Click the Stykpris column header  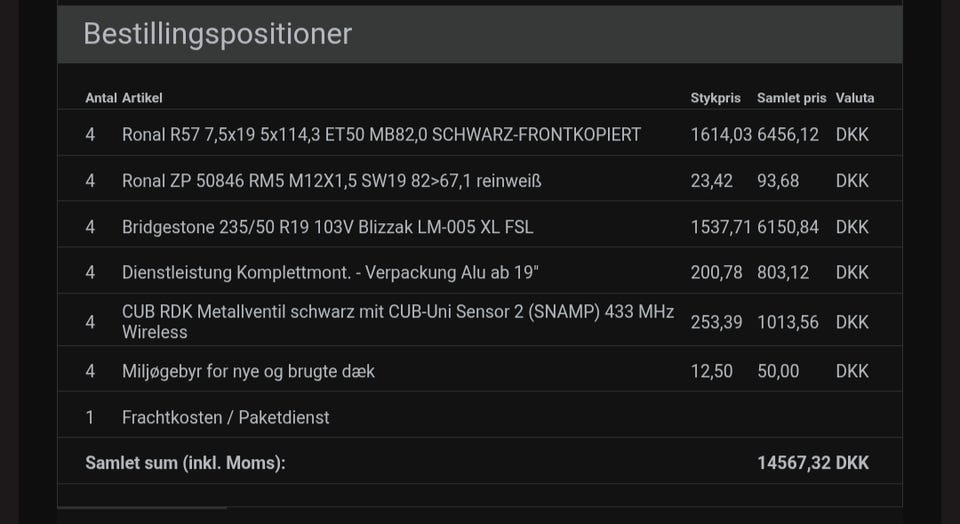point(715,98)
